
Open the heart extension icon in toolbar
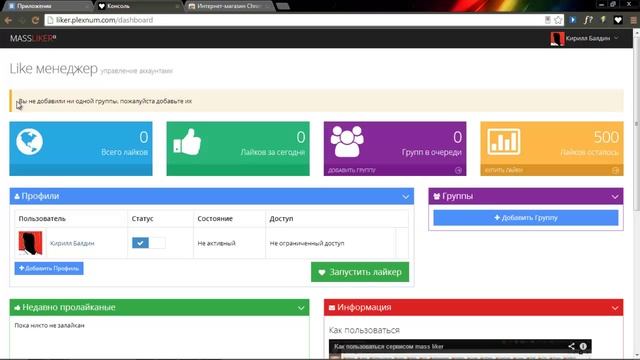tap(618, 20)
